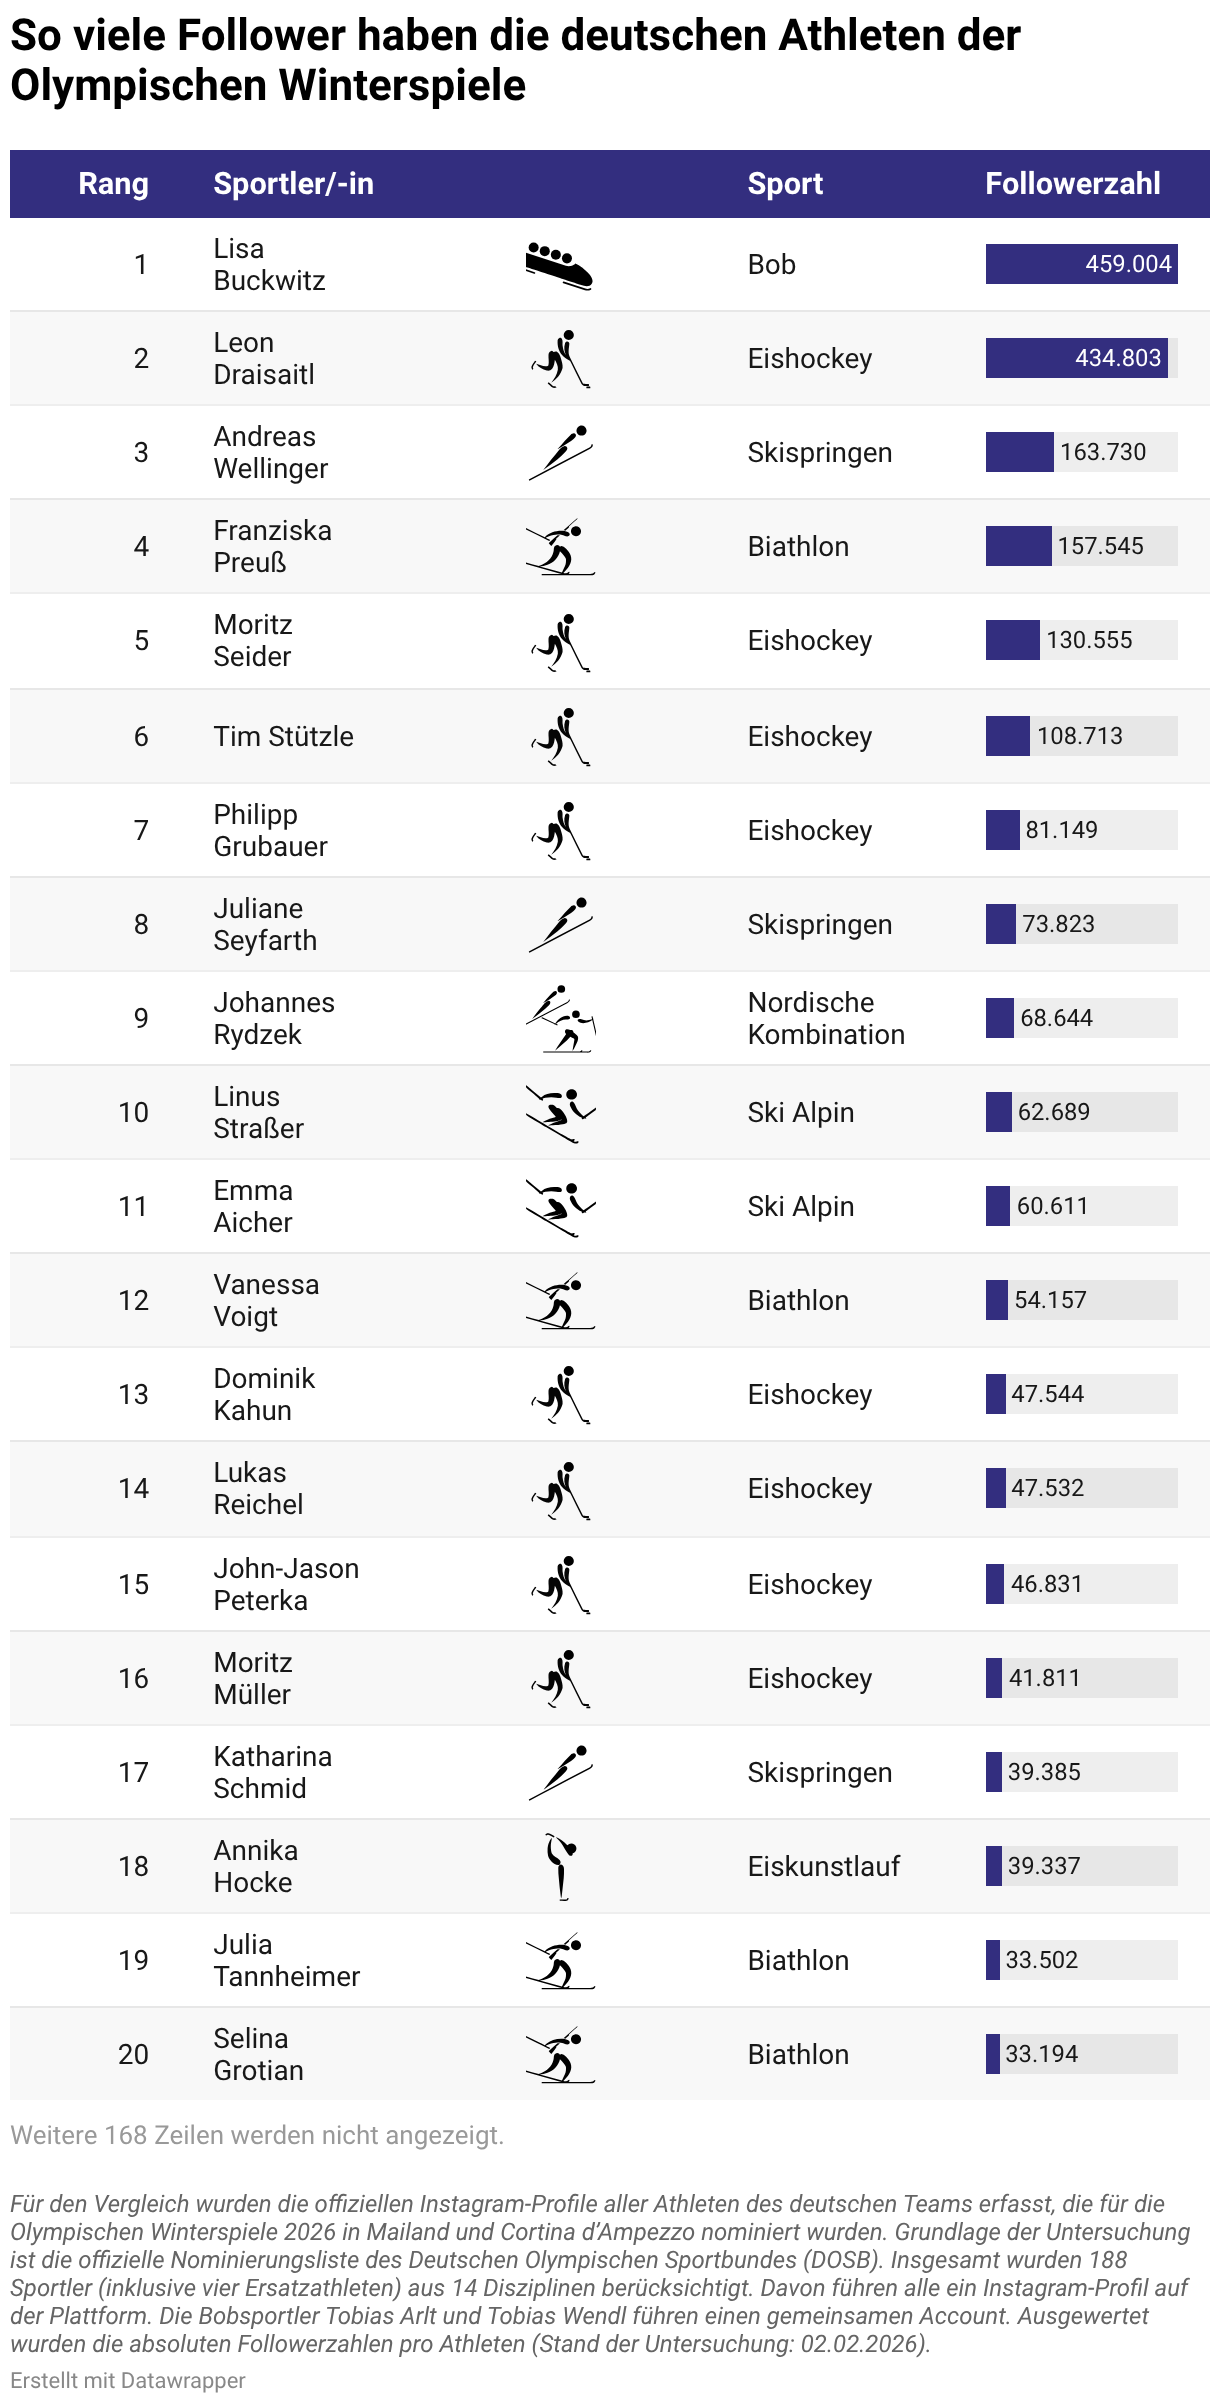Screen dimensions: 1220x2406
Task: Click the Sportler/-in column header
Action: coord(293,184)
